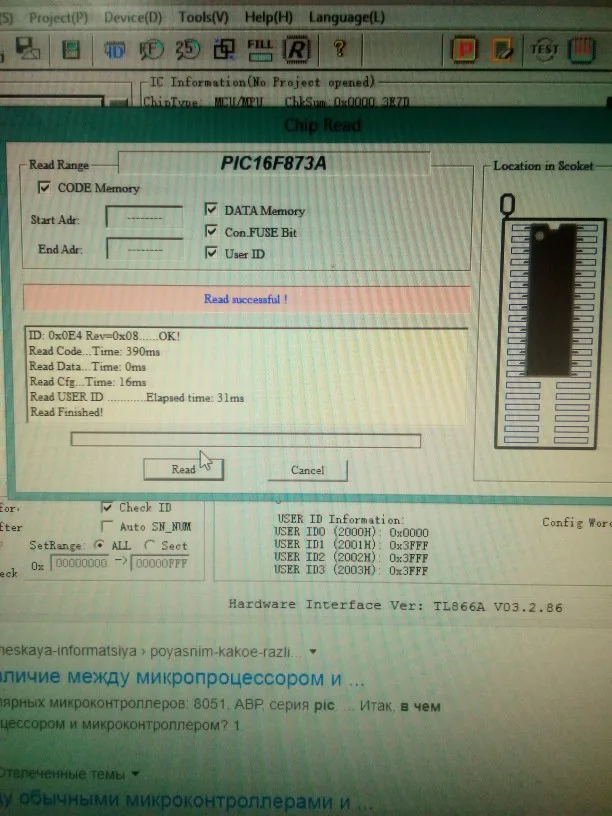Select the Sect range radio button
Viewport: 612px width, 816px height.
(150, 545)
